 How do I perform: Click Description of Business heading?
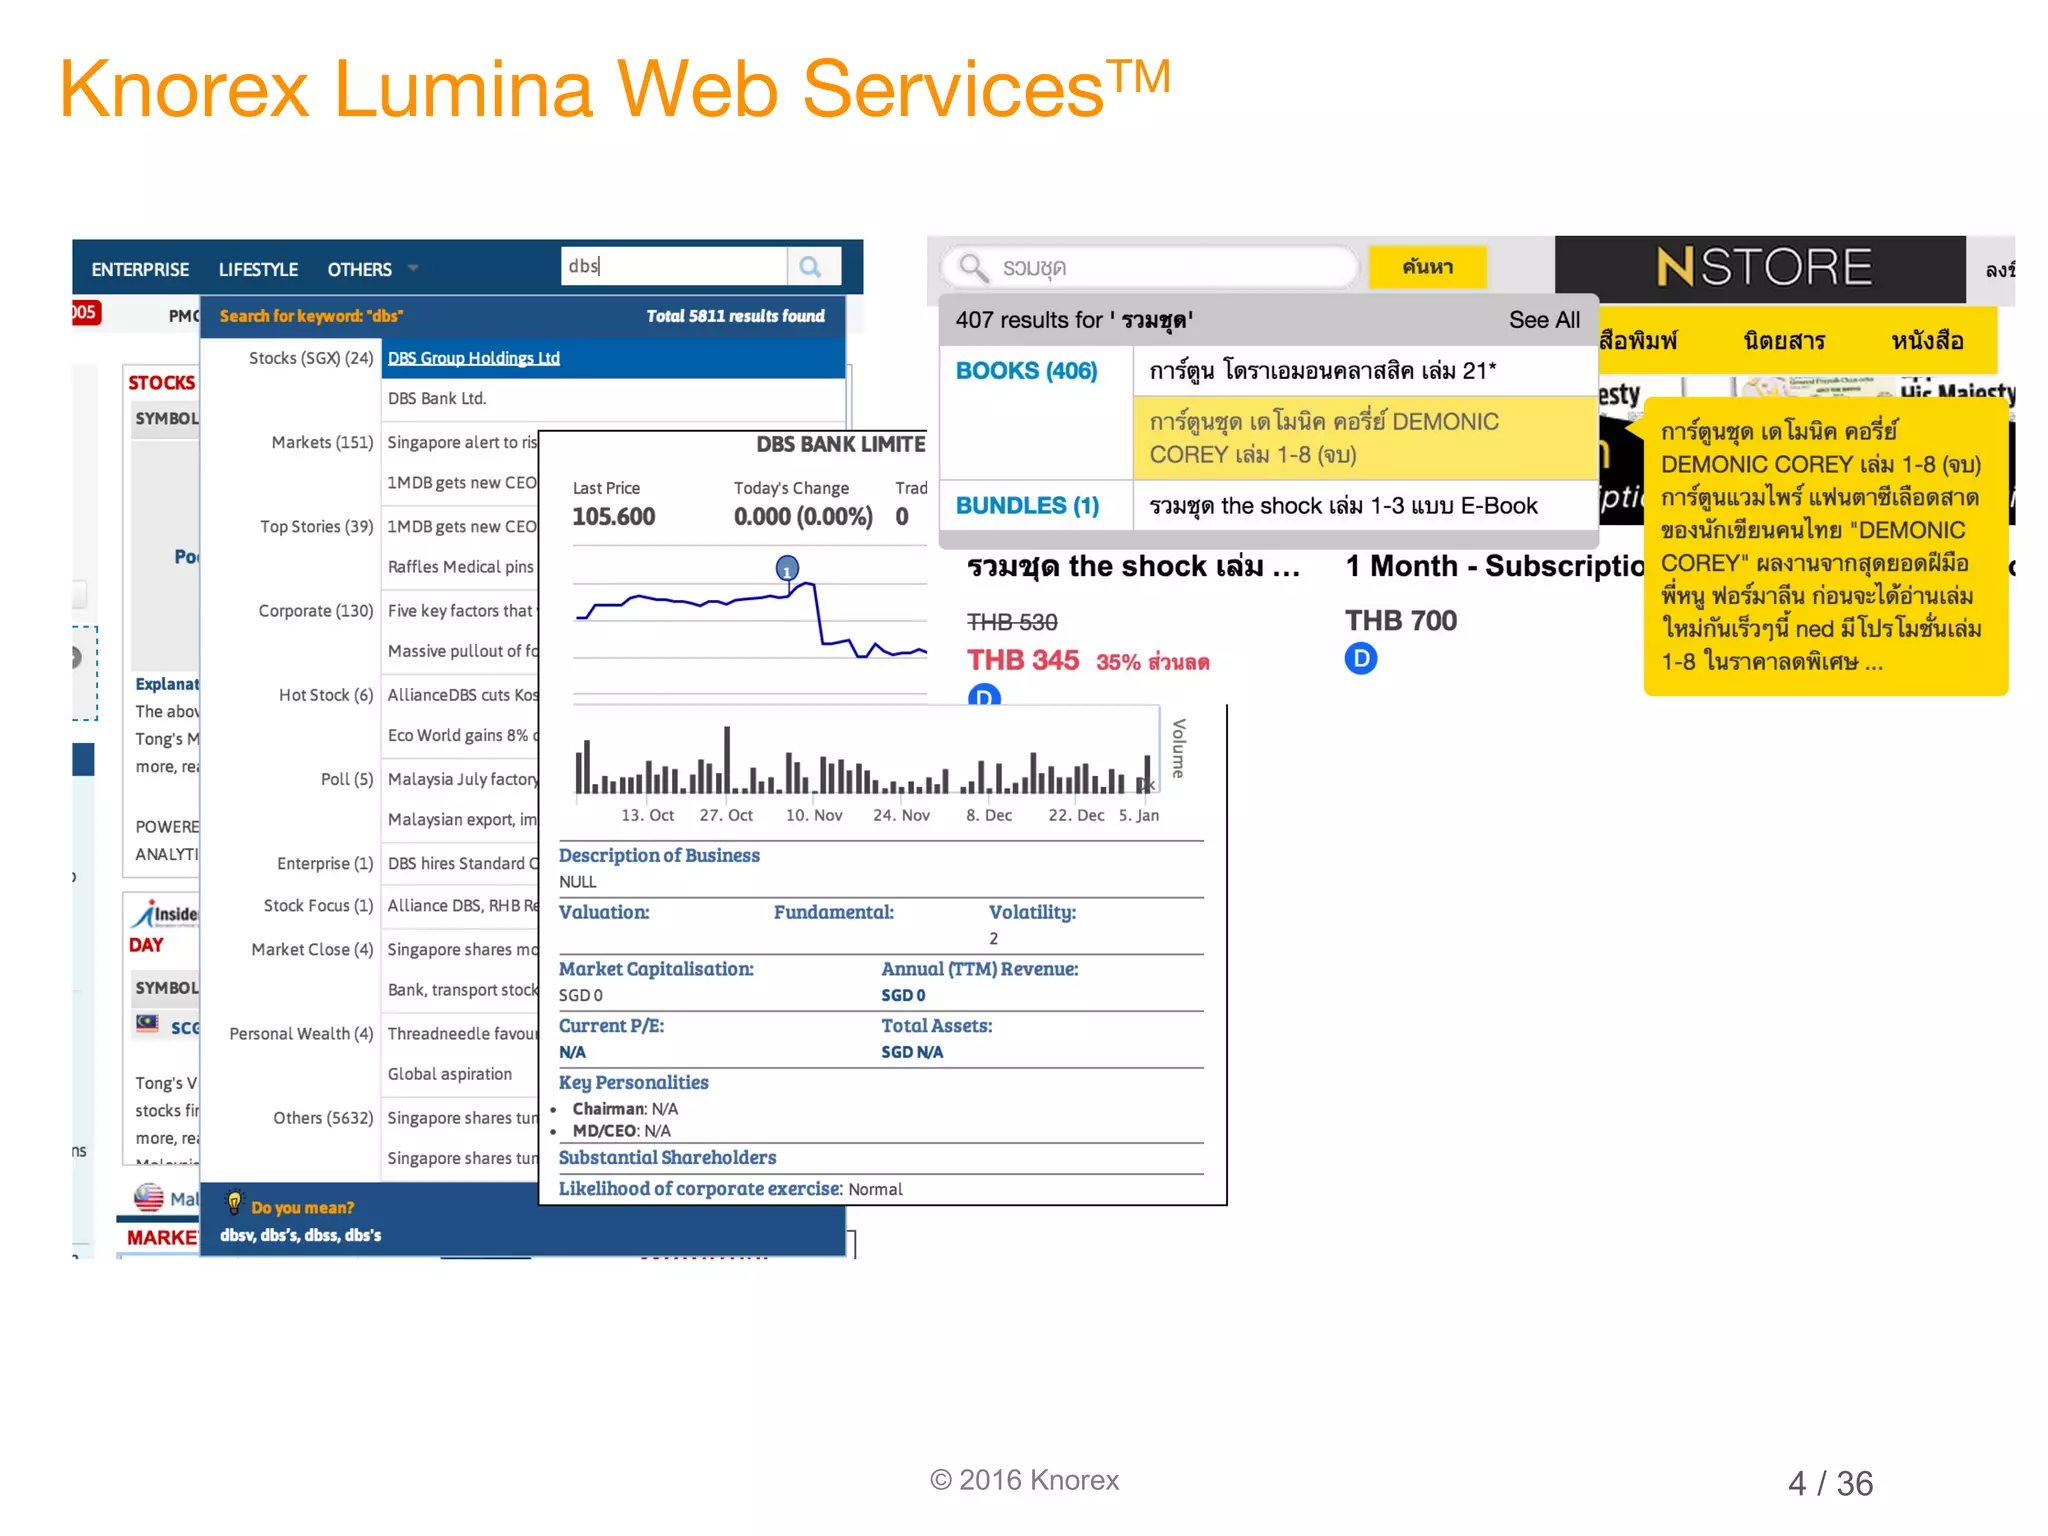(659, 855)
